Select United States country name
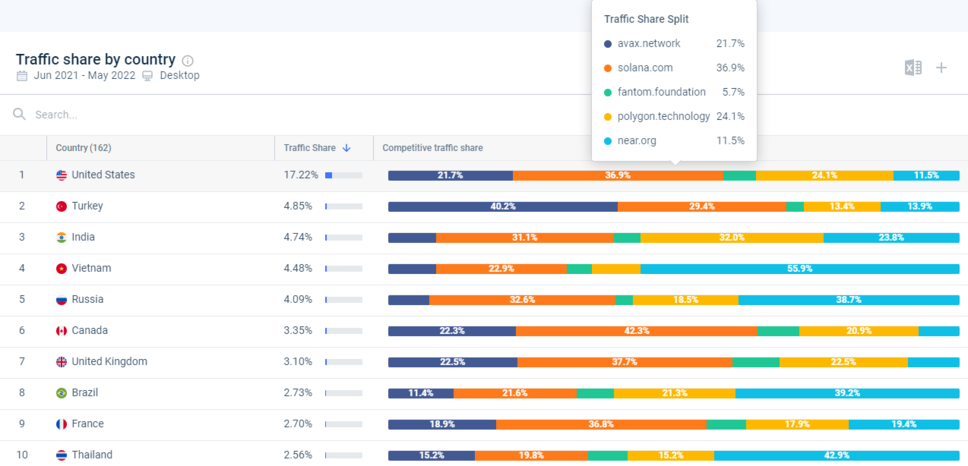 pos(103,175)
